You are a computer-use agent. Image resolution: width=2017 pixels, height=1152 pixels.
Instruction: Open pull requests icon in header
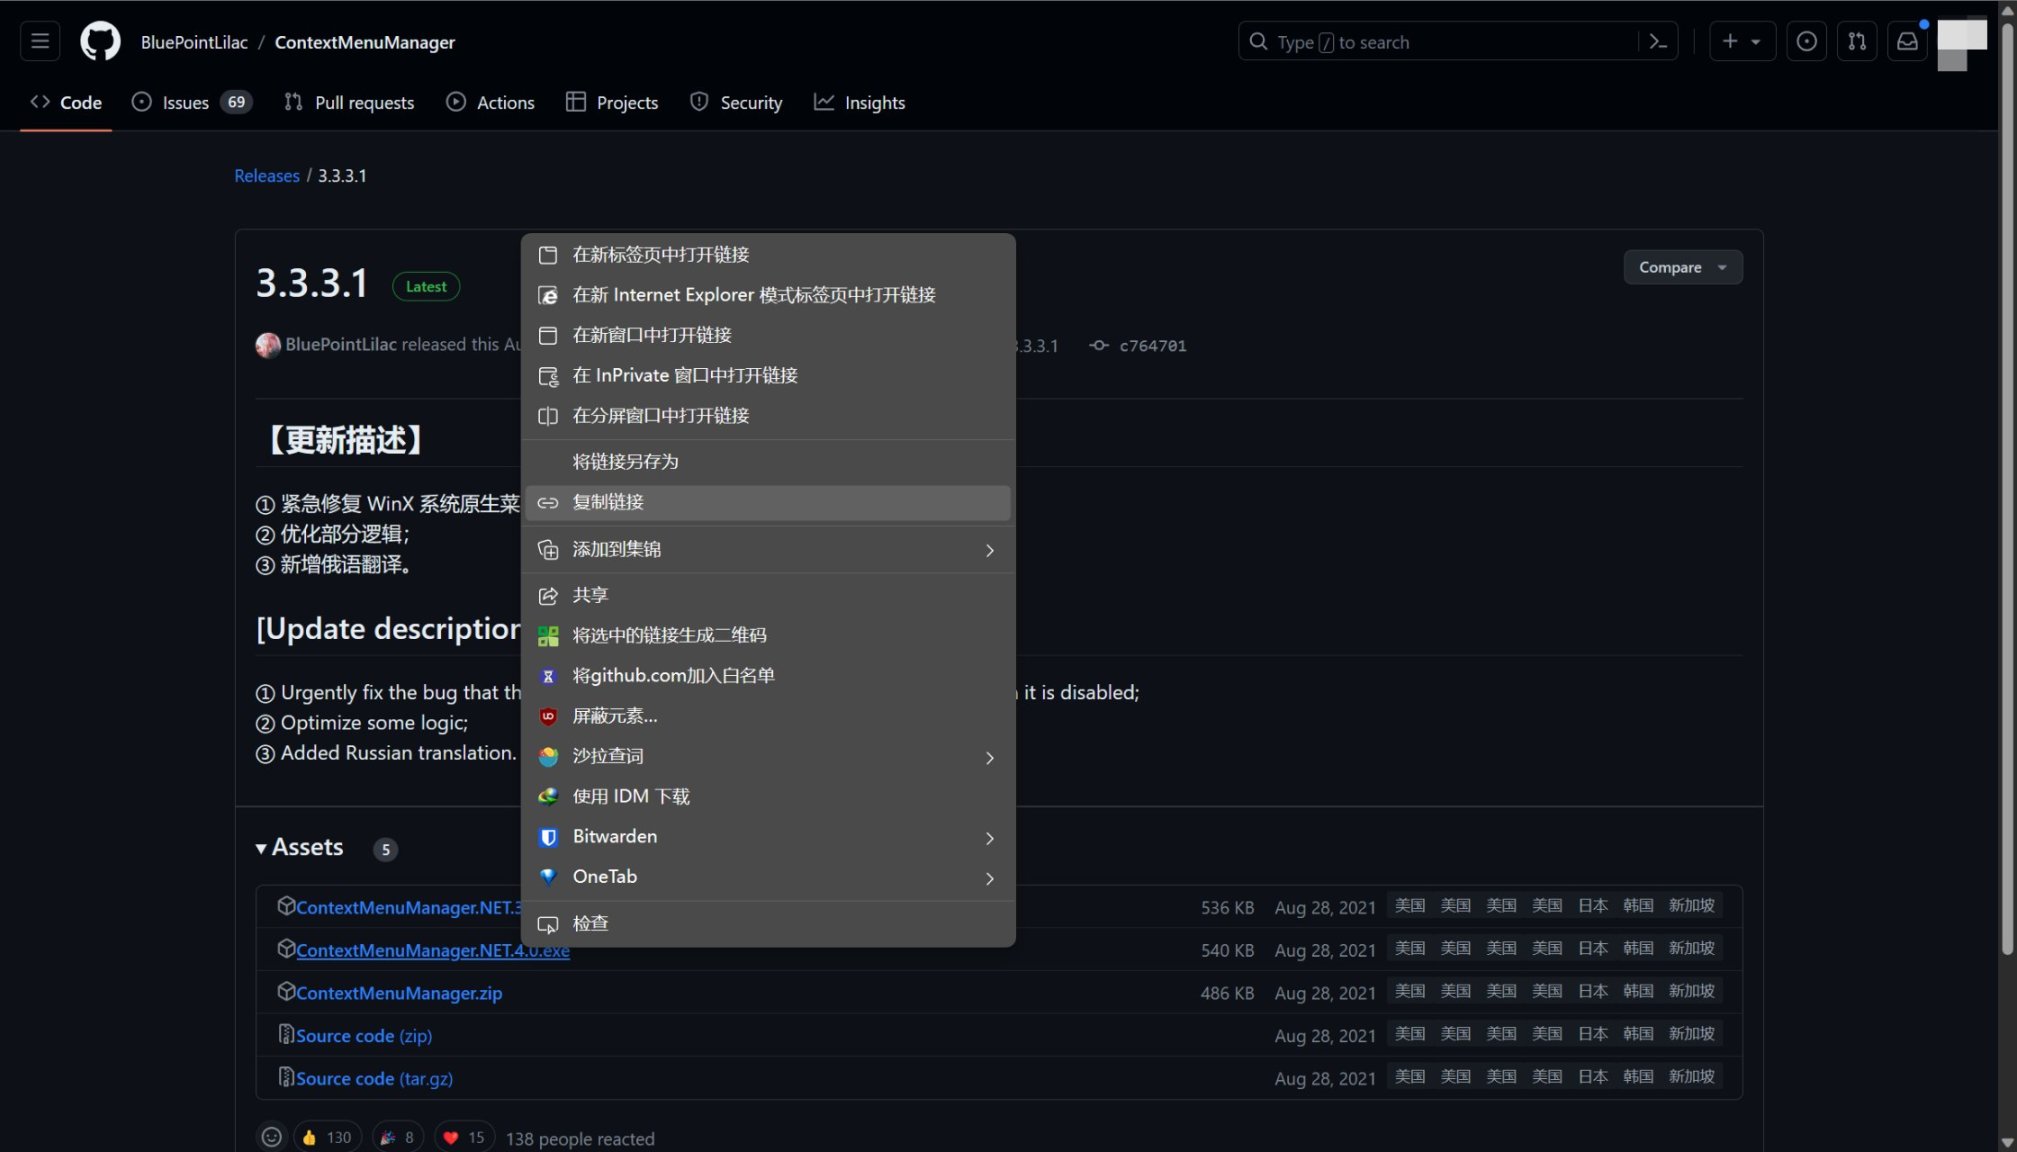[x=1857, y=42]
